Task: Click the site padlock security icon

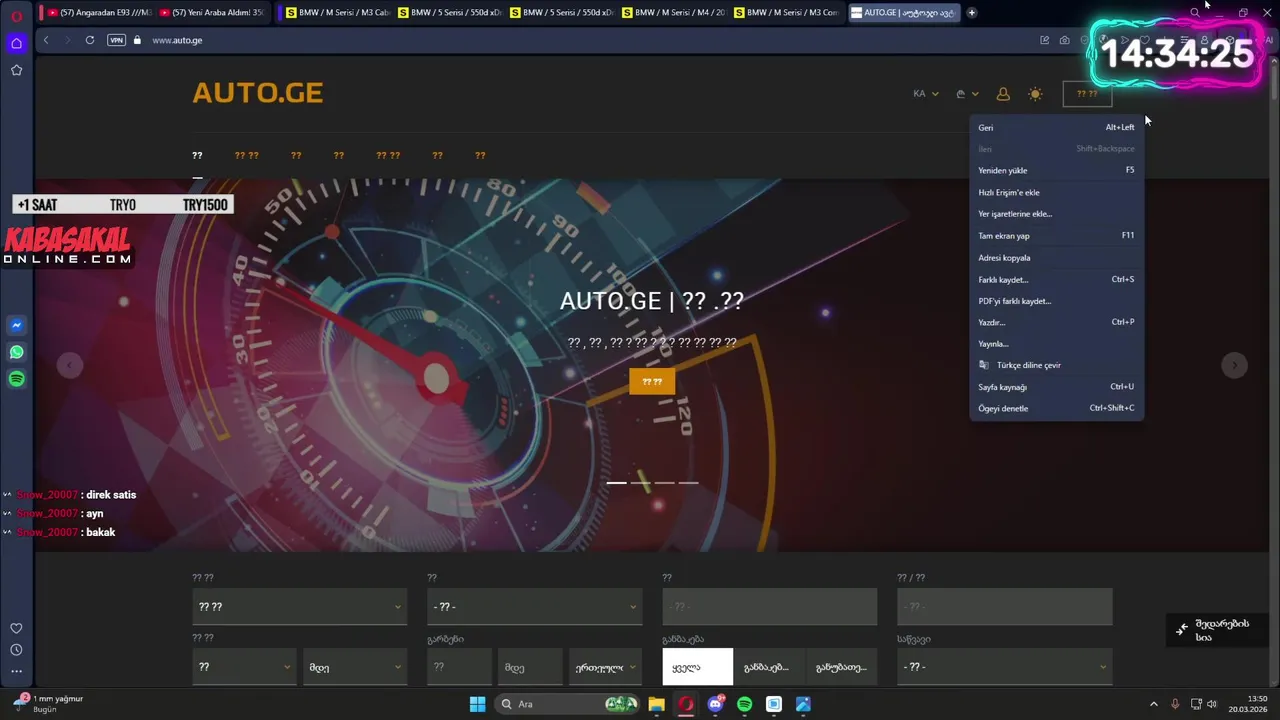Action: pyautogui.click(x=137, y=40)
